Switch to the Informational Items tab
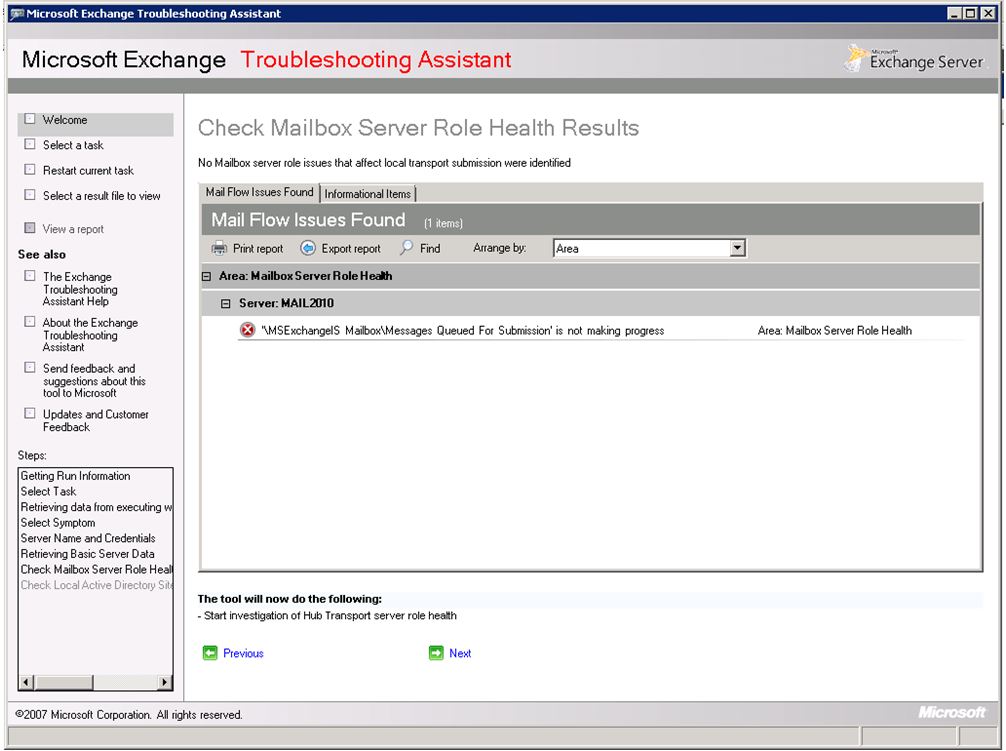Screen dimensions: 1006x751 pyautogui.click(x=368, y=194)
